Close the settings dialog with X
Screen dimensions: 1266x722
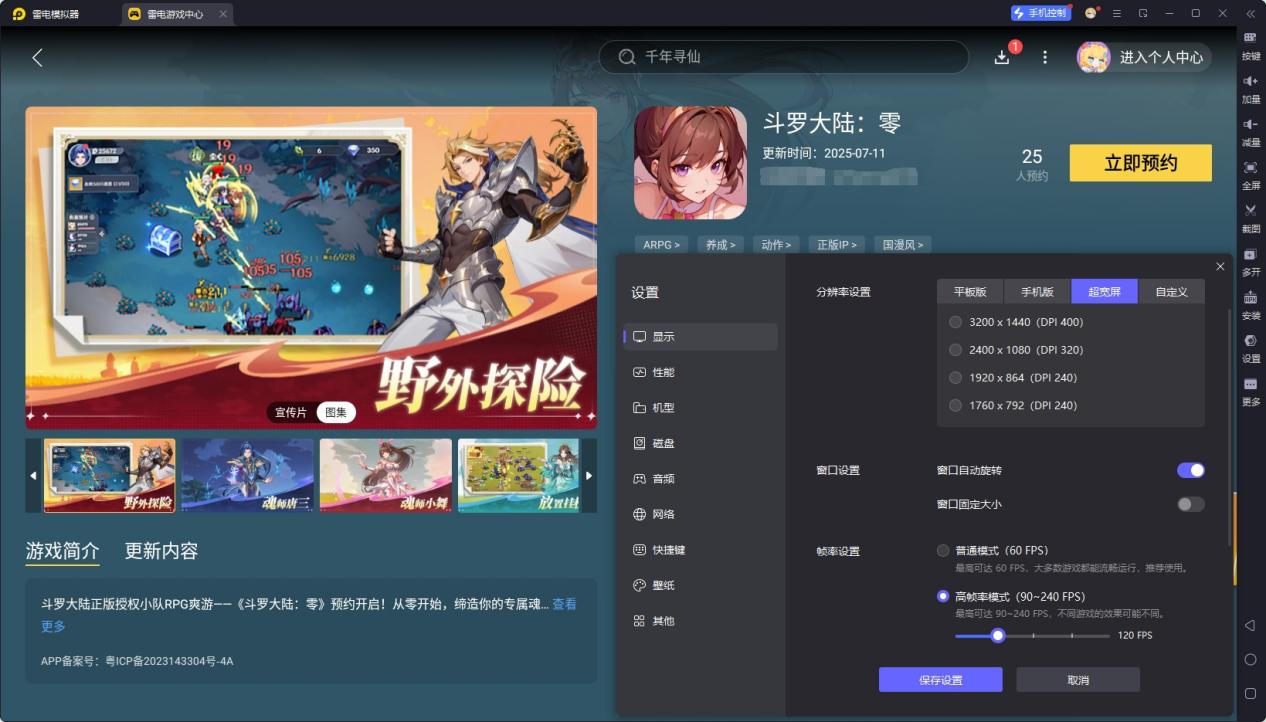pos(1220,266)
